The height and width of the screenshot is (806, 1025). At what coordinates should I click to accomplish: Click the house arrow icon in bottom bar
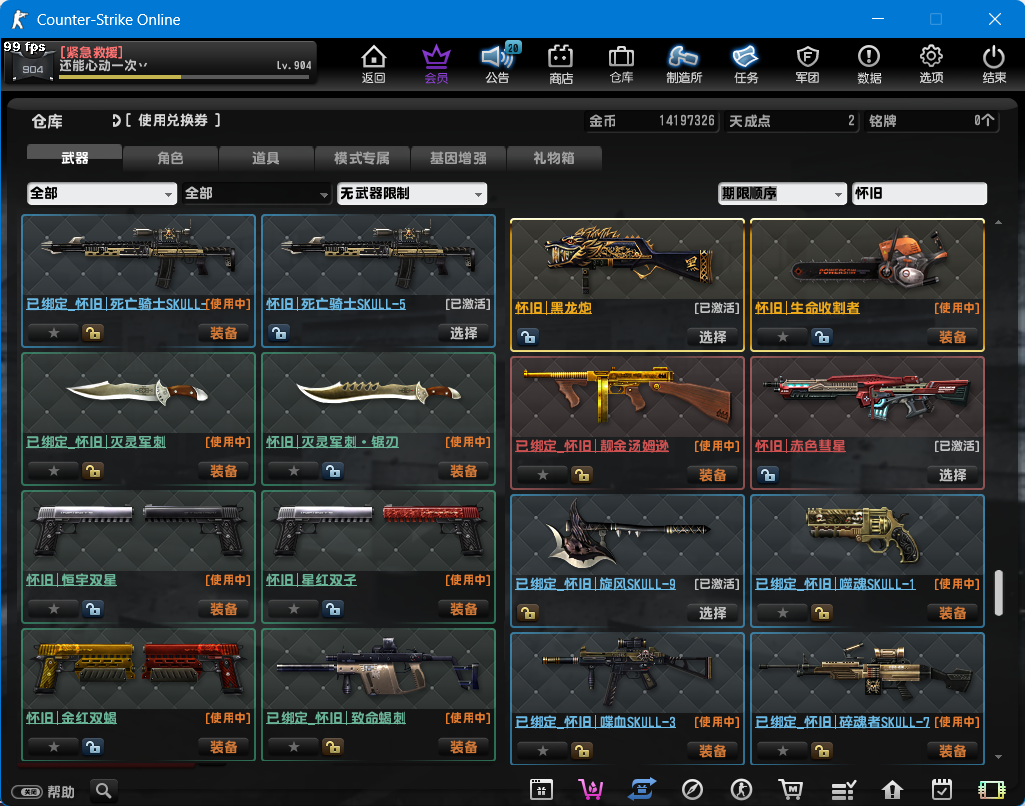(892, 790)
